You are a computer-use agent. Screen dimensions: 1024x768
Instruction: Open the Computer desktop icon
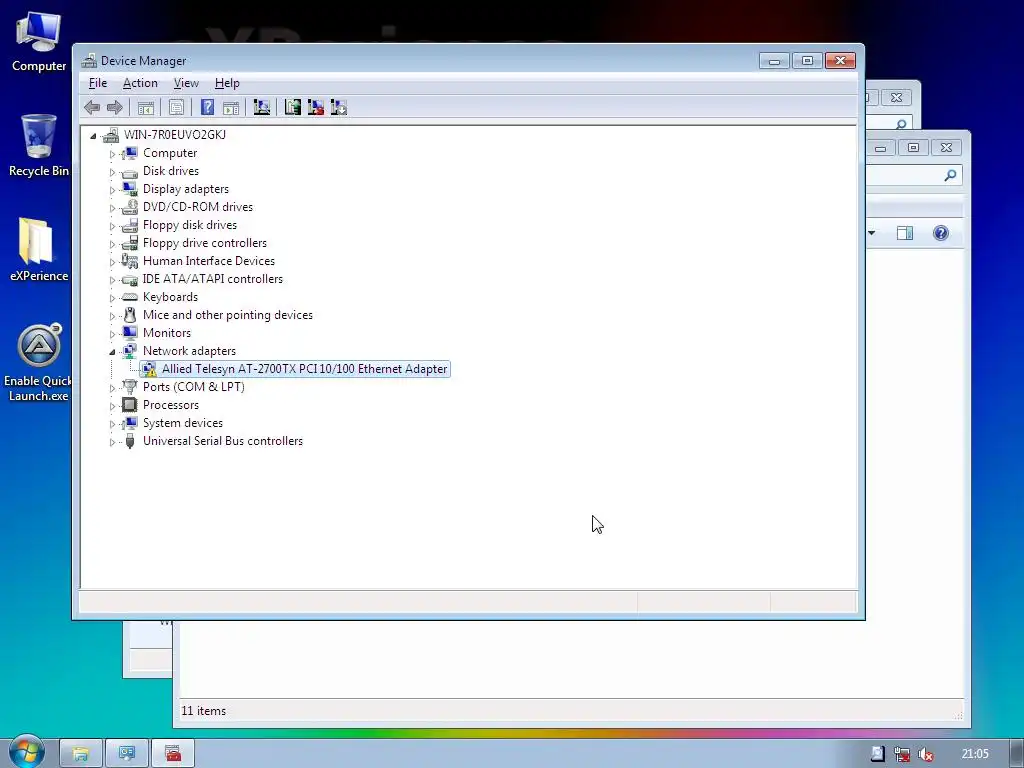[x=39, y=41]
